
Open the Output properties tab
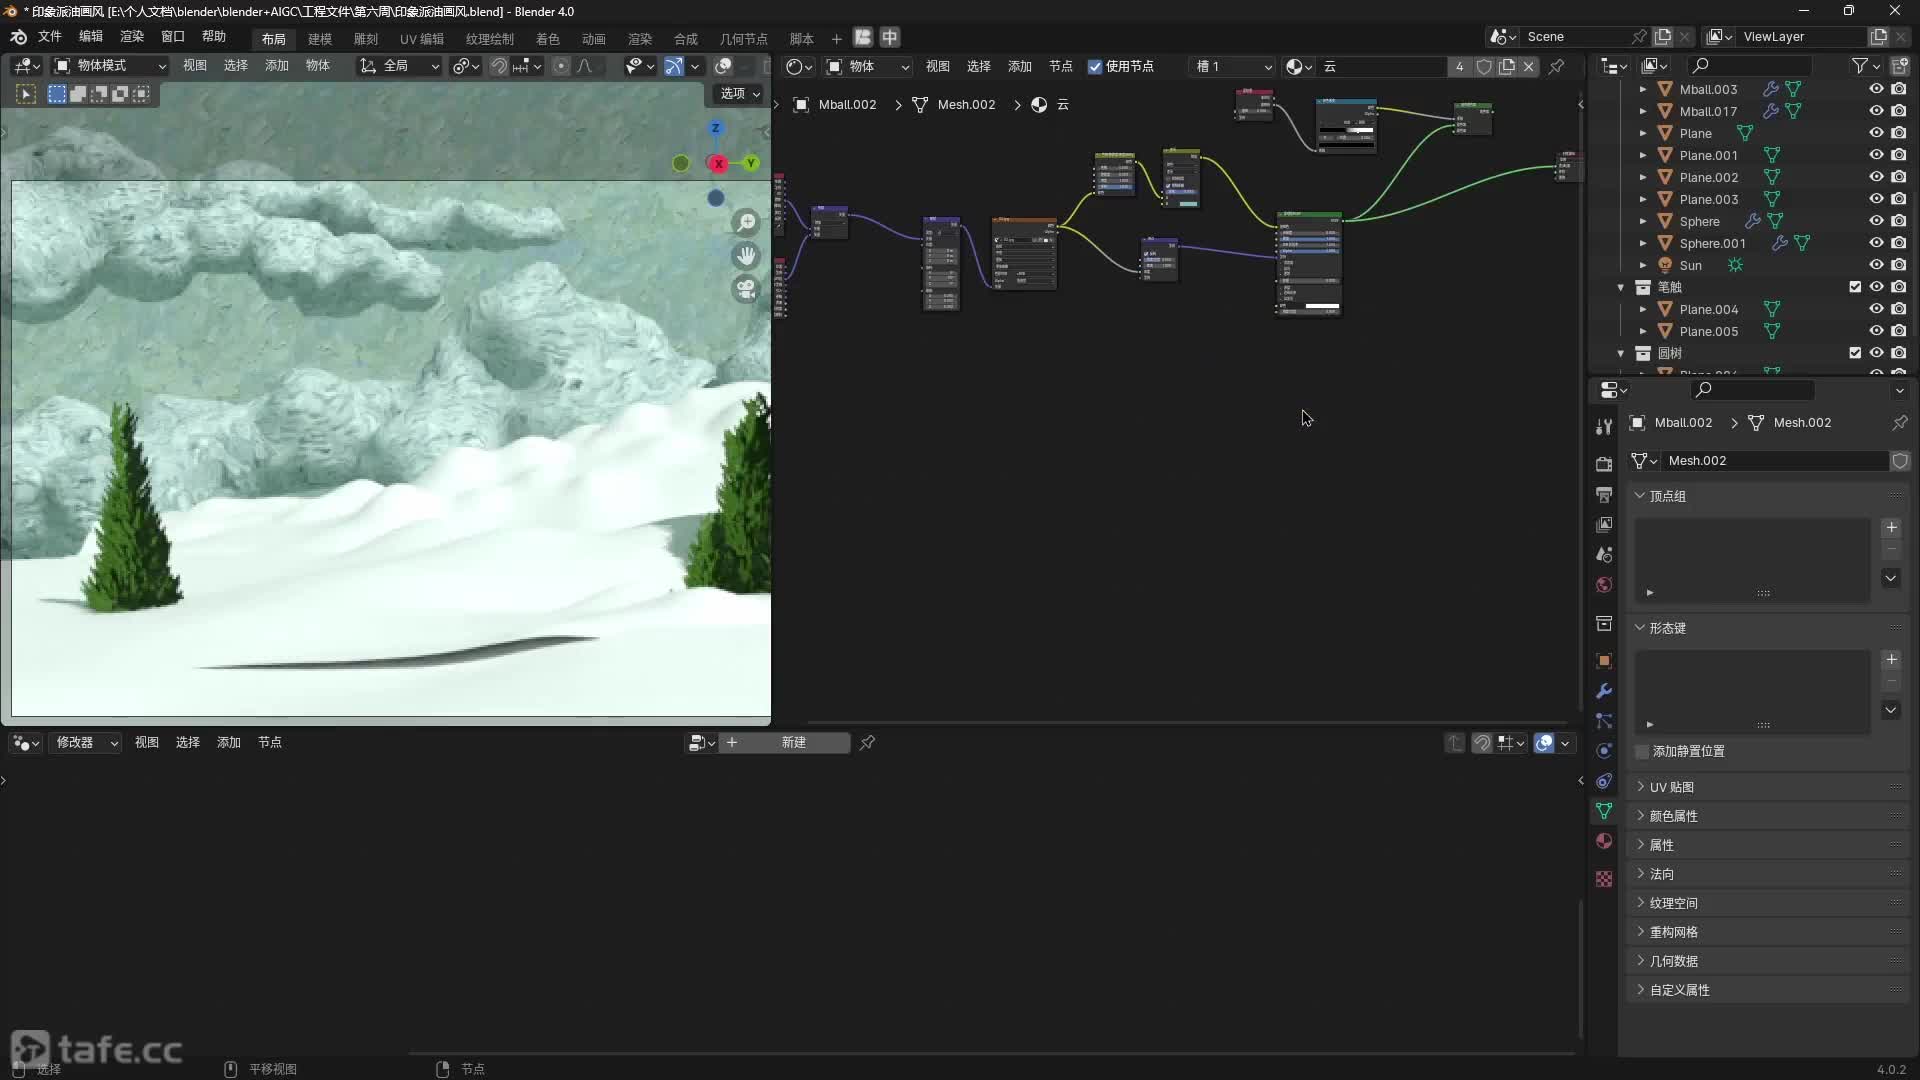pos(1604,494)
